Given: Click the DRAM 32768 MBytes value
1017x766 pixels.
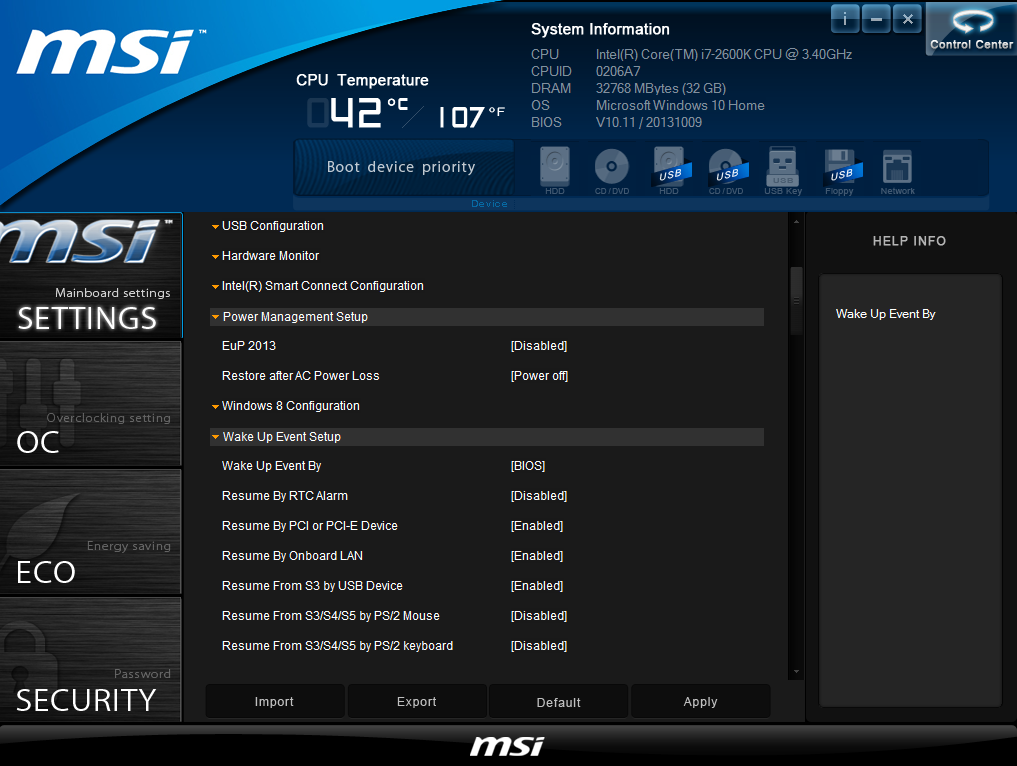Looking at the screenshot, I should pyautogui.click(x=661, y=88).
